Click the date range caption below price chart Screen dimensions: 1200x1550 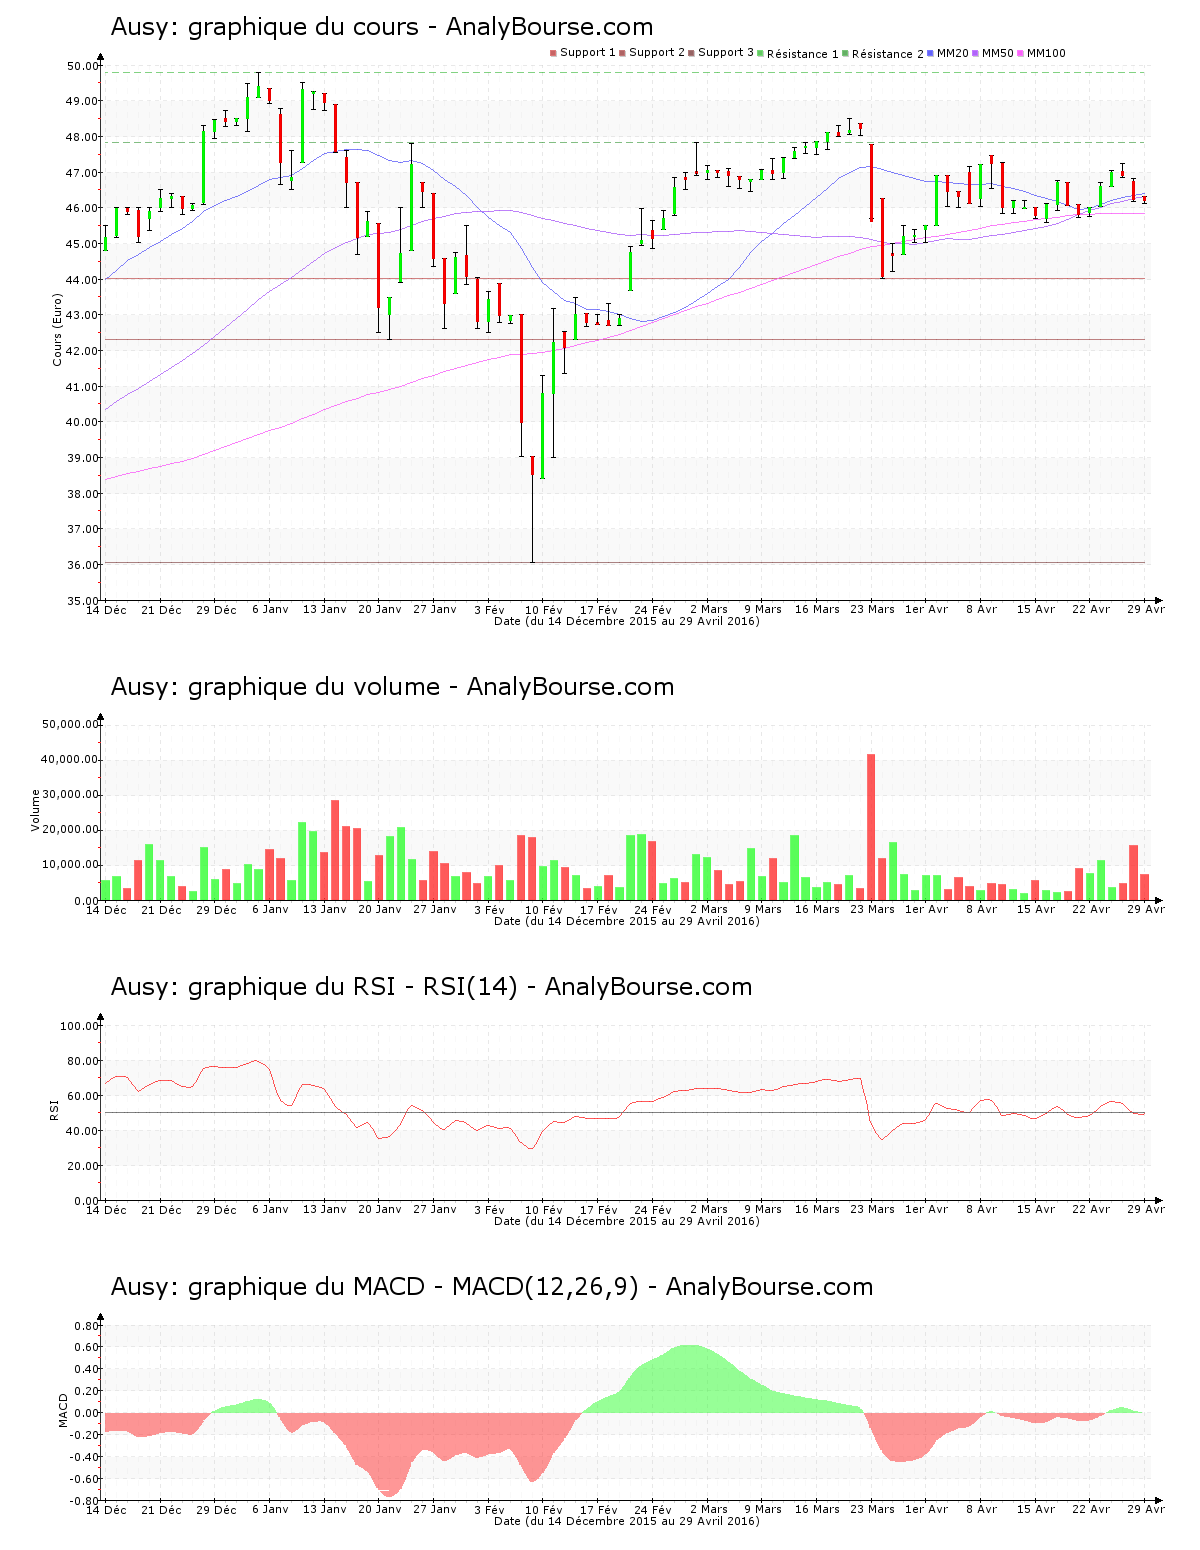pos(627,621)
